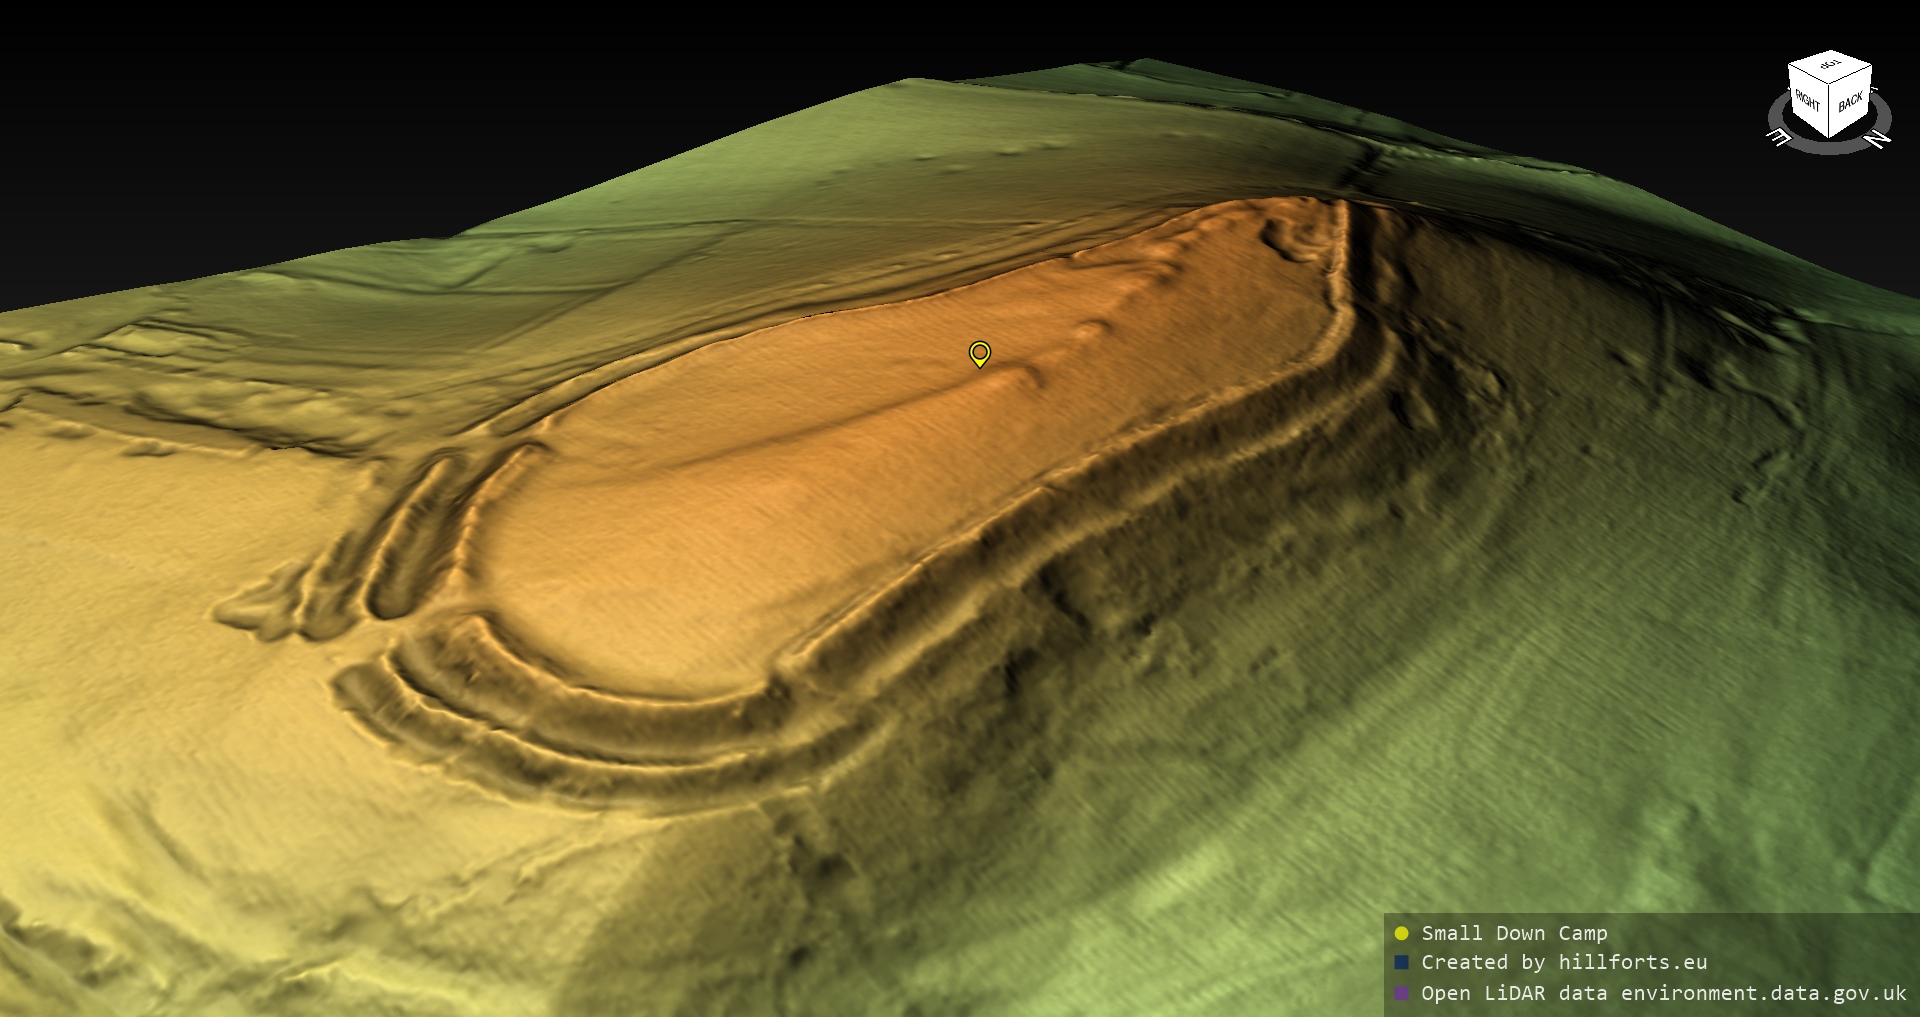Click the cube edge between RIGHT and BACK

tap(1830, 113)
